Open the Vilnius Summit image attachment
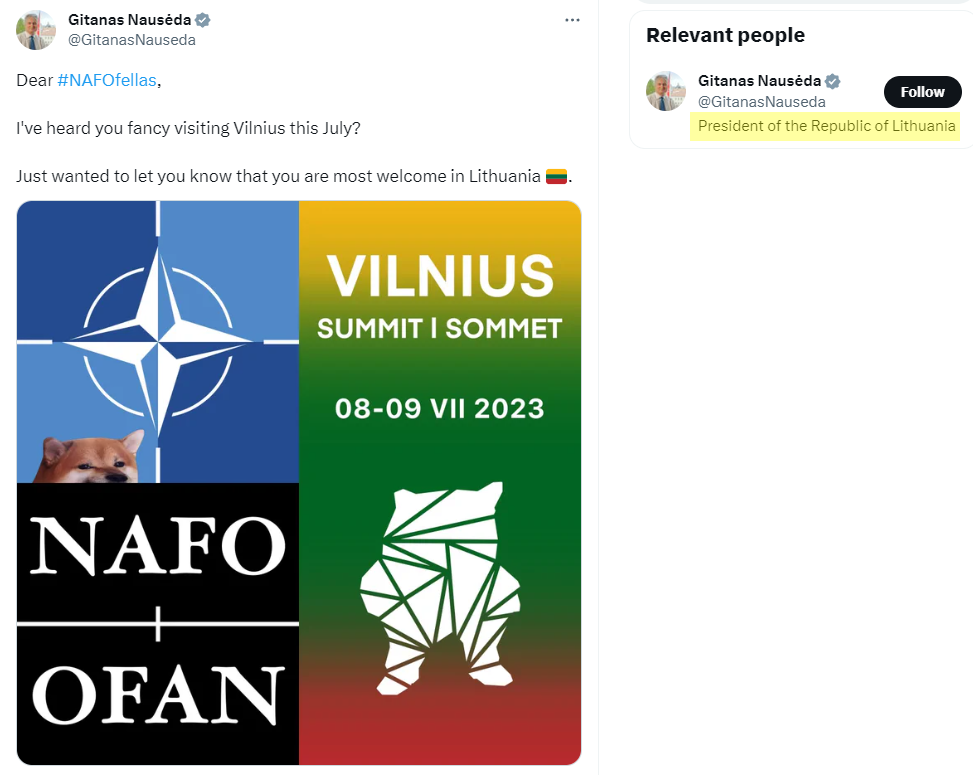 click(299, 483)
